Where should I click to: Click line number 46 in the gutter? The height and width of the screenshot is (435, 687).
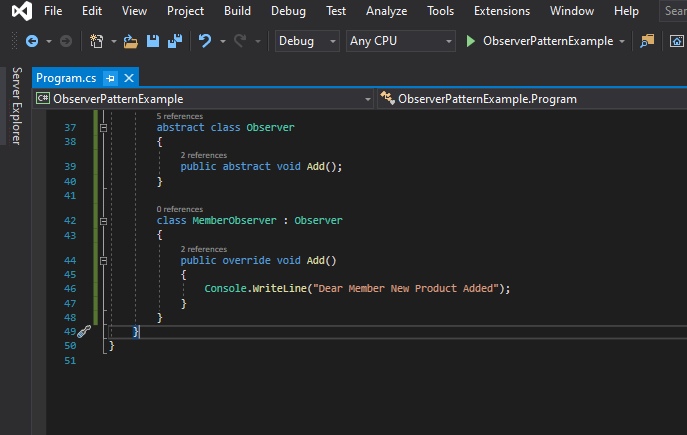coord(70,289)
